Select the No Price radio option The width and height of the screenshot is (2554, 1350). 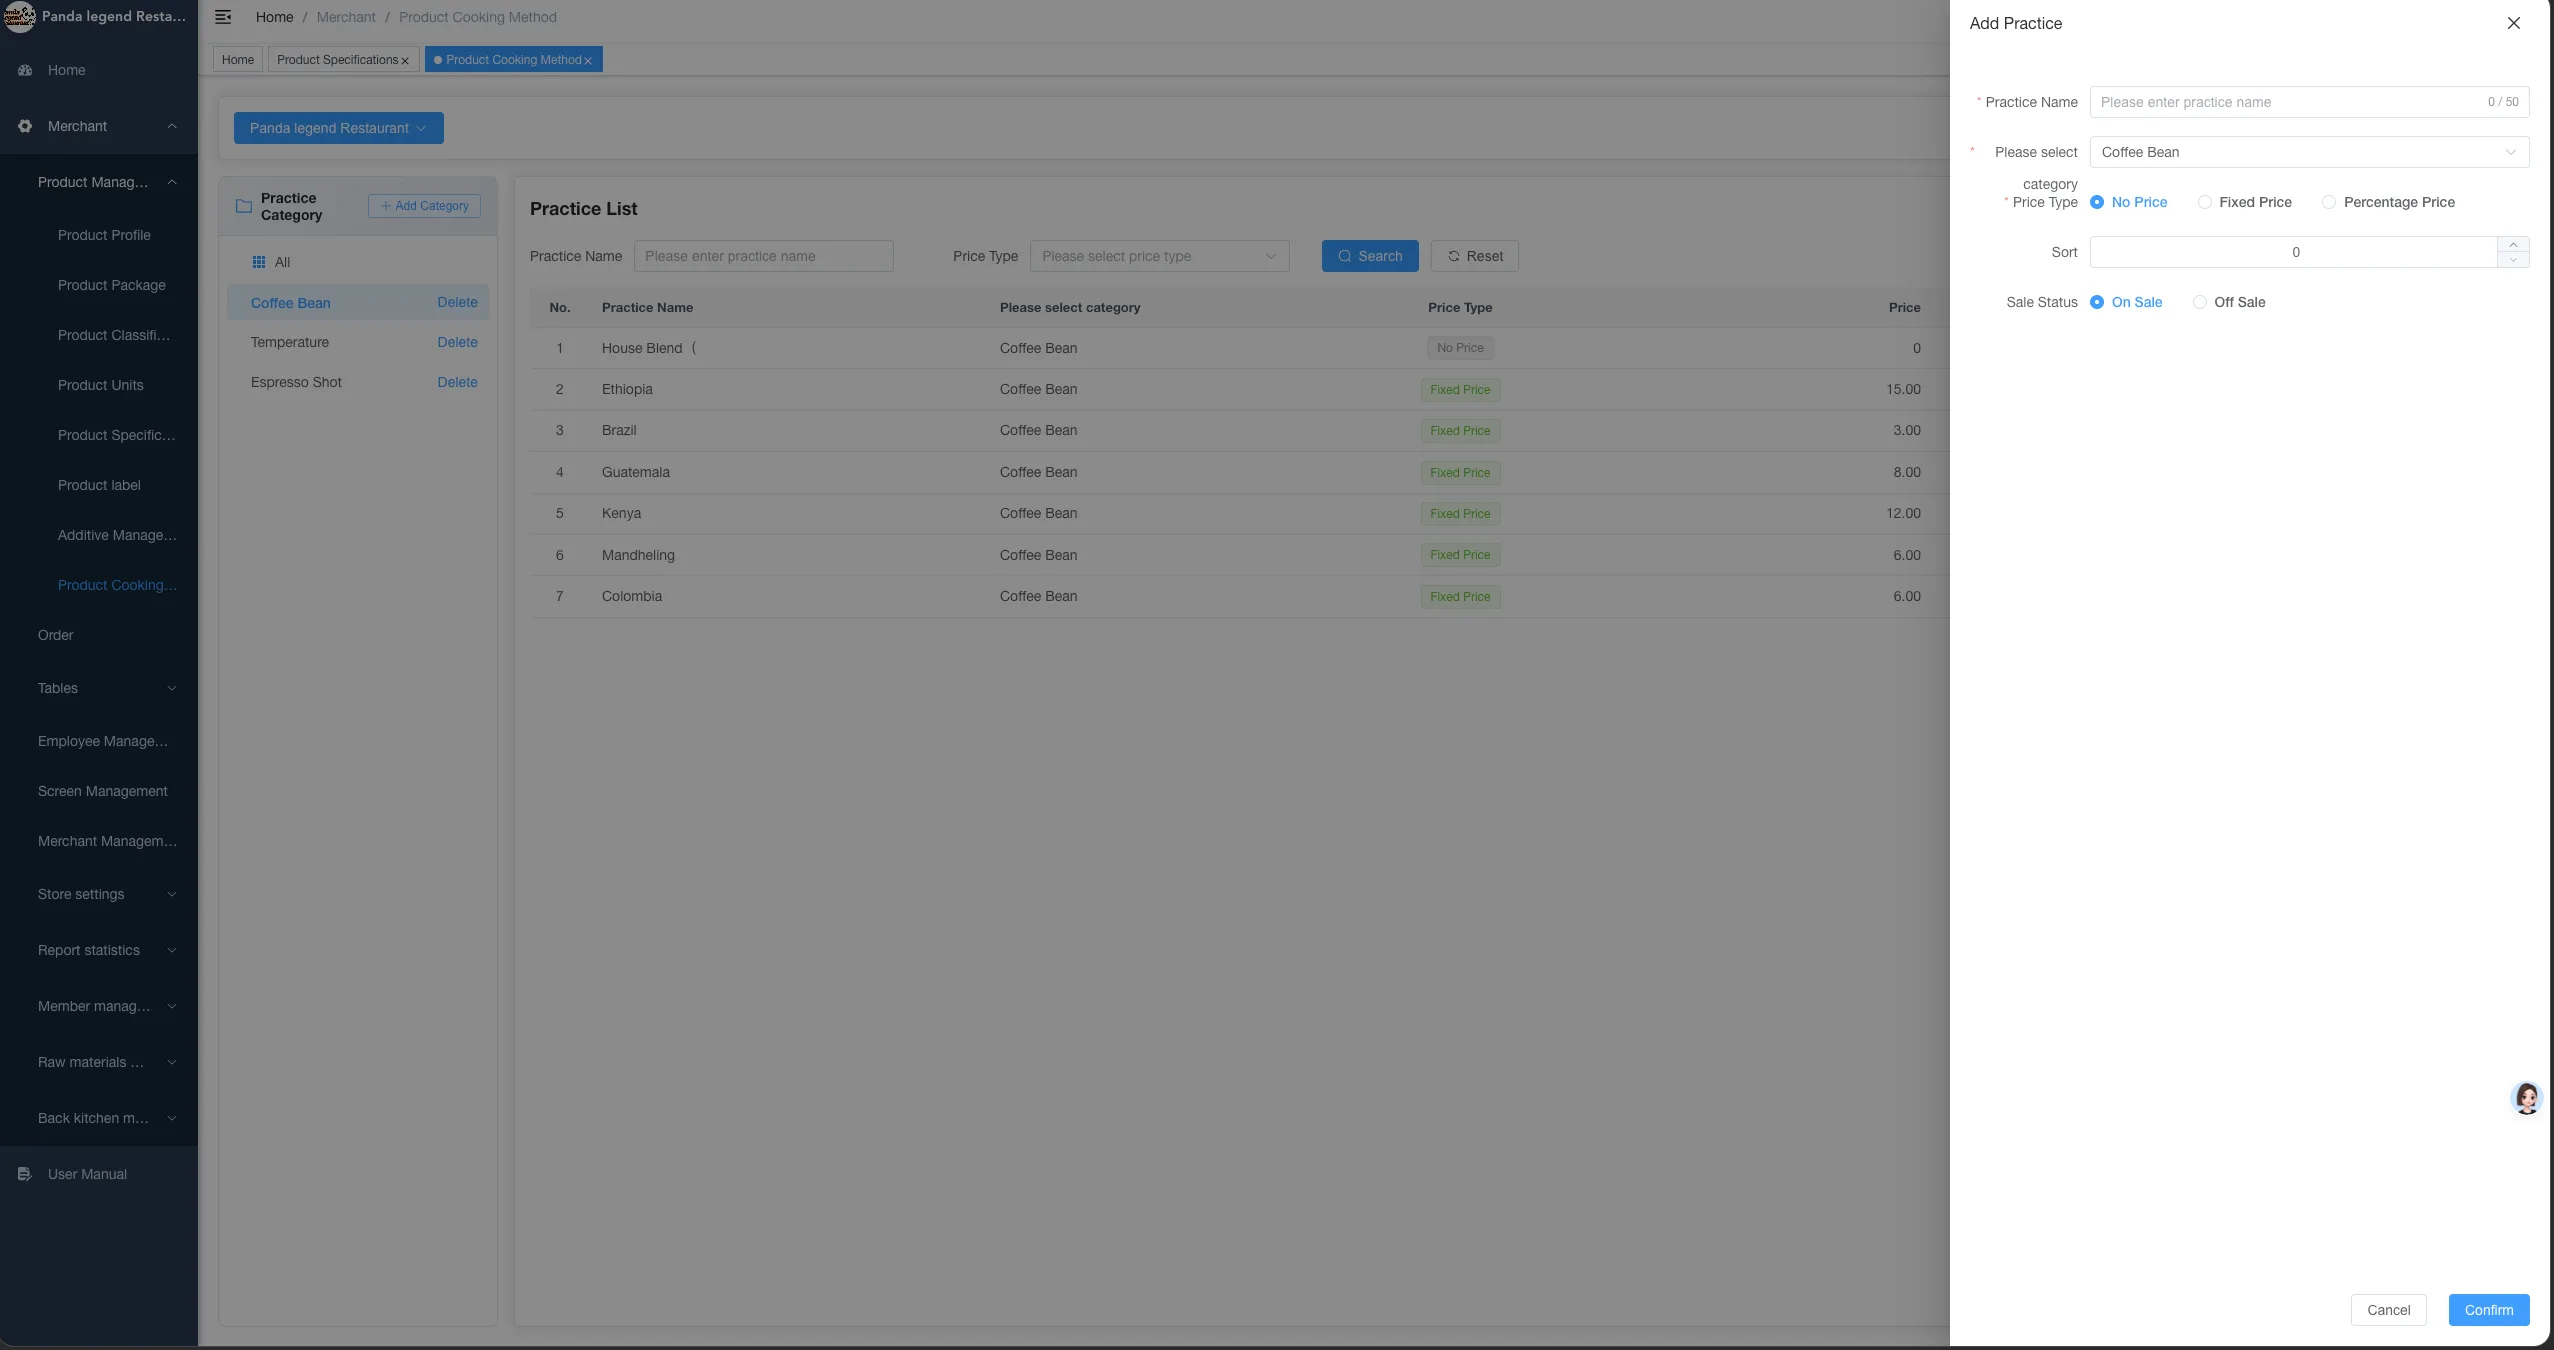[x=2129, y=202]
